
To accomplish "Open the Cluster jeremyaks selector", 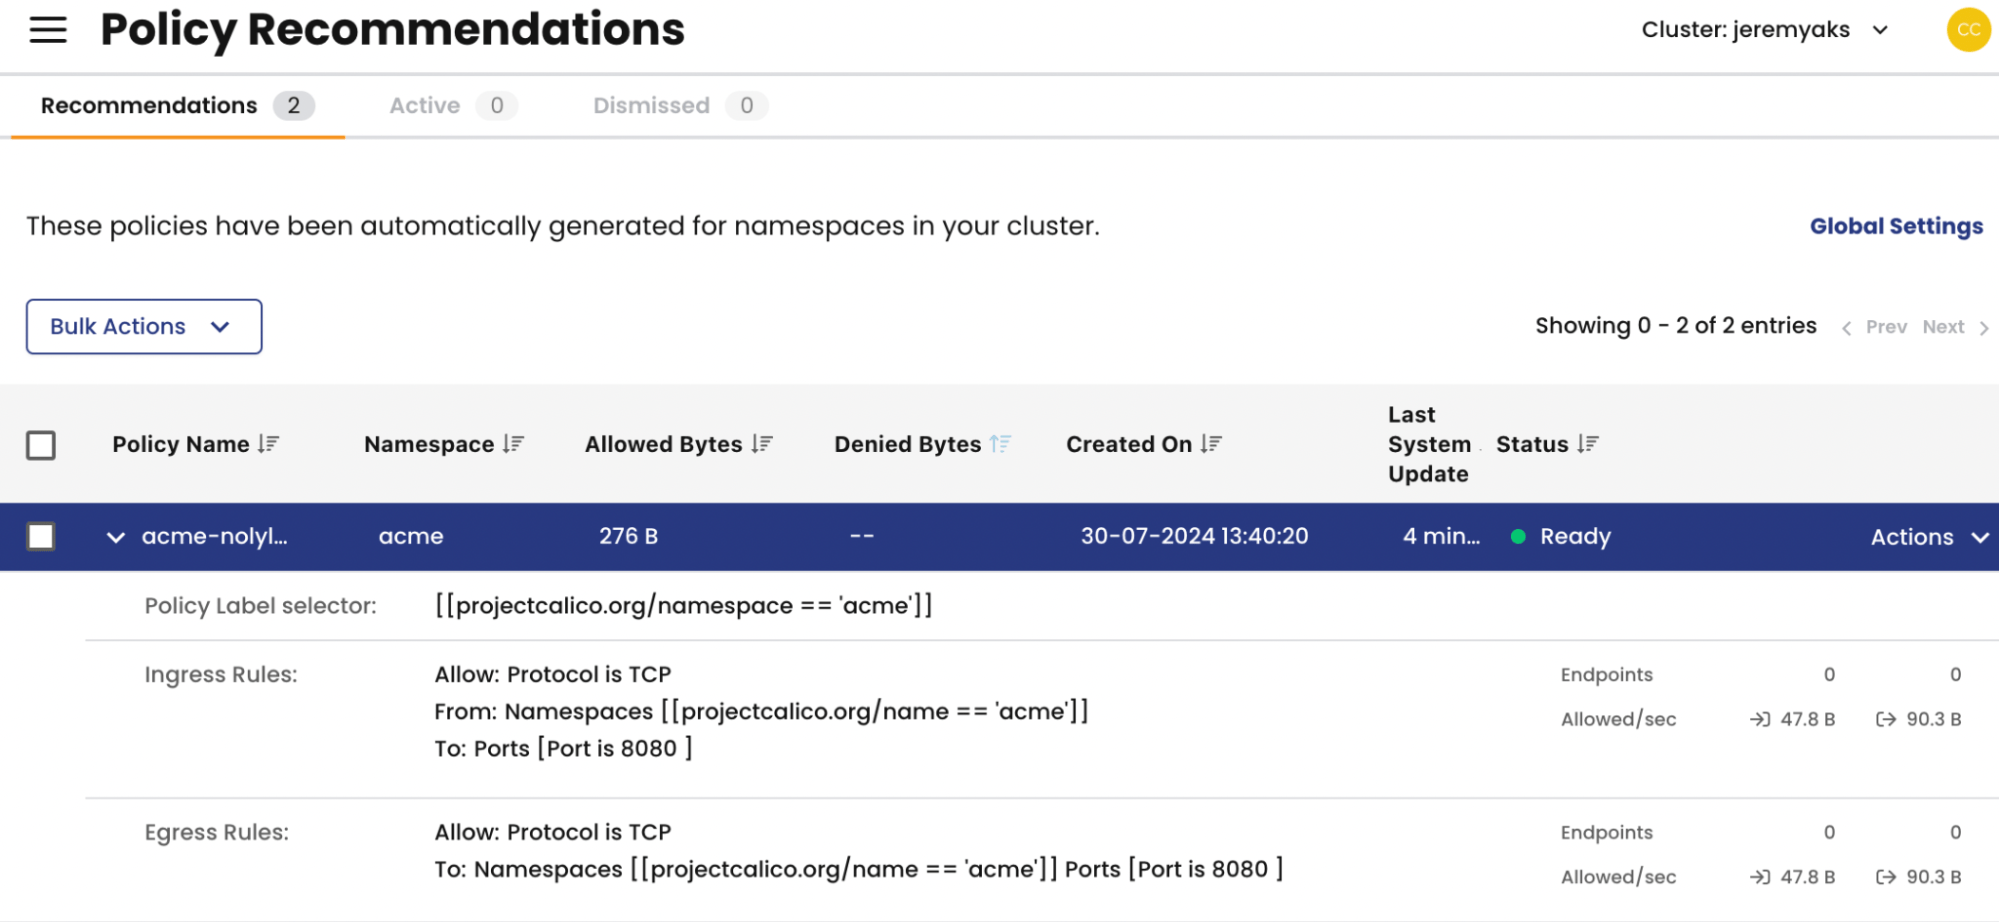I will [1764, 30].
